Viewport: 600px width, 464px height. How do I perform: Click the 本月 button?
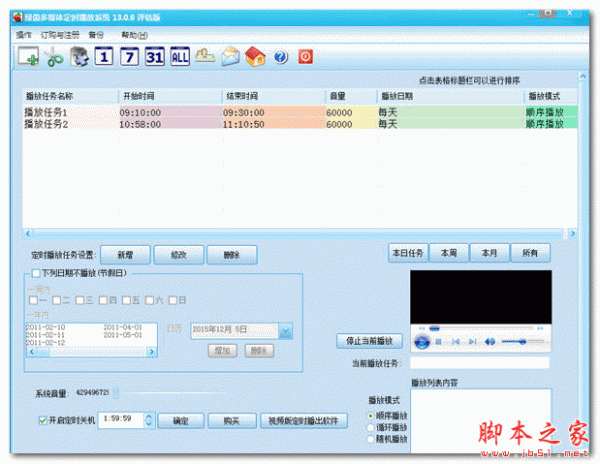489,253
